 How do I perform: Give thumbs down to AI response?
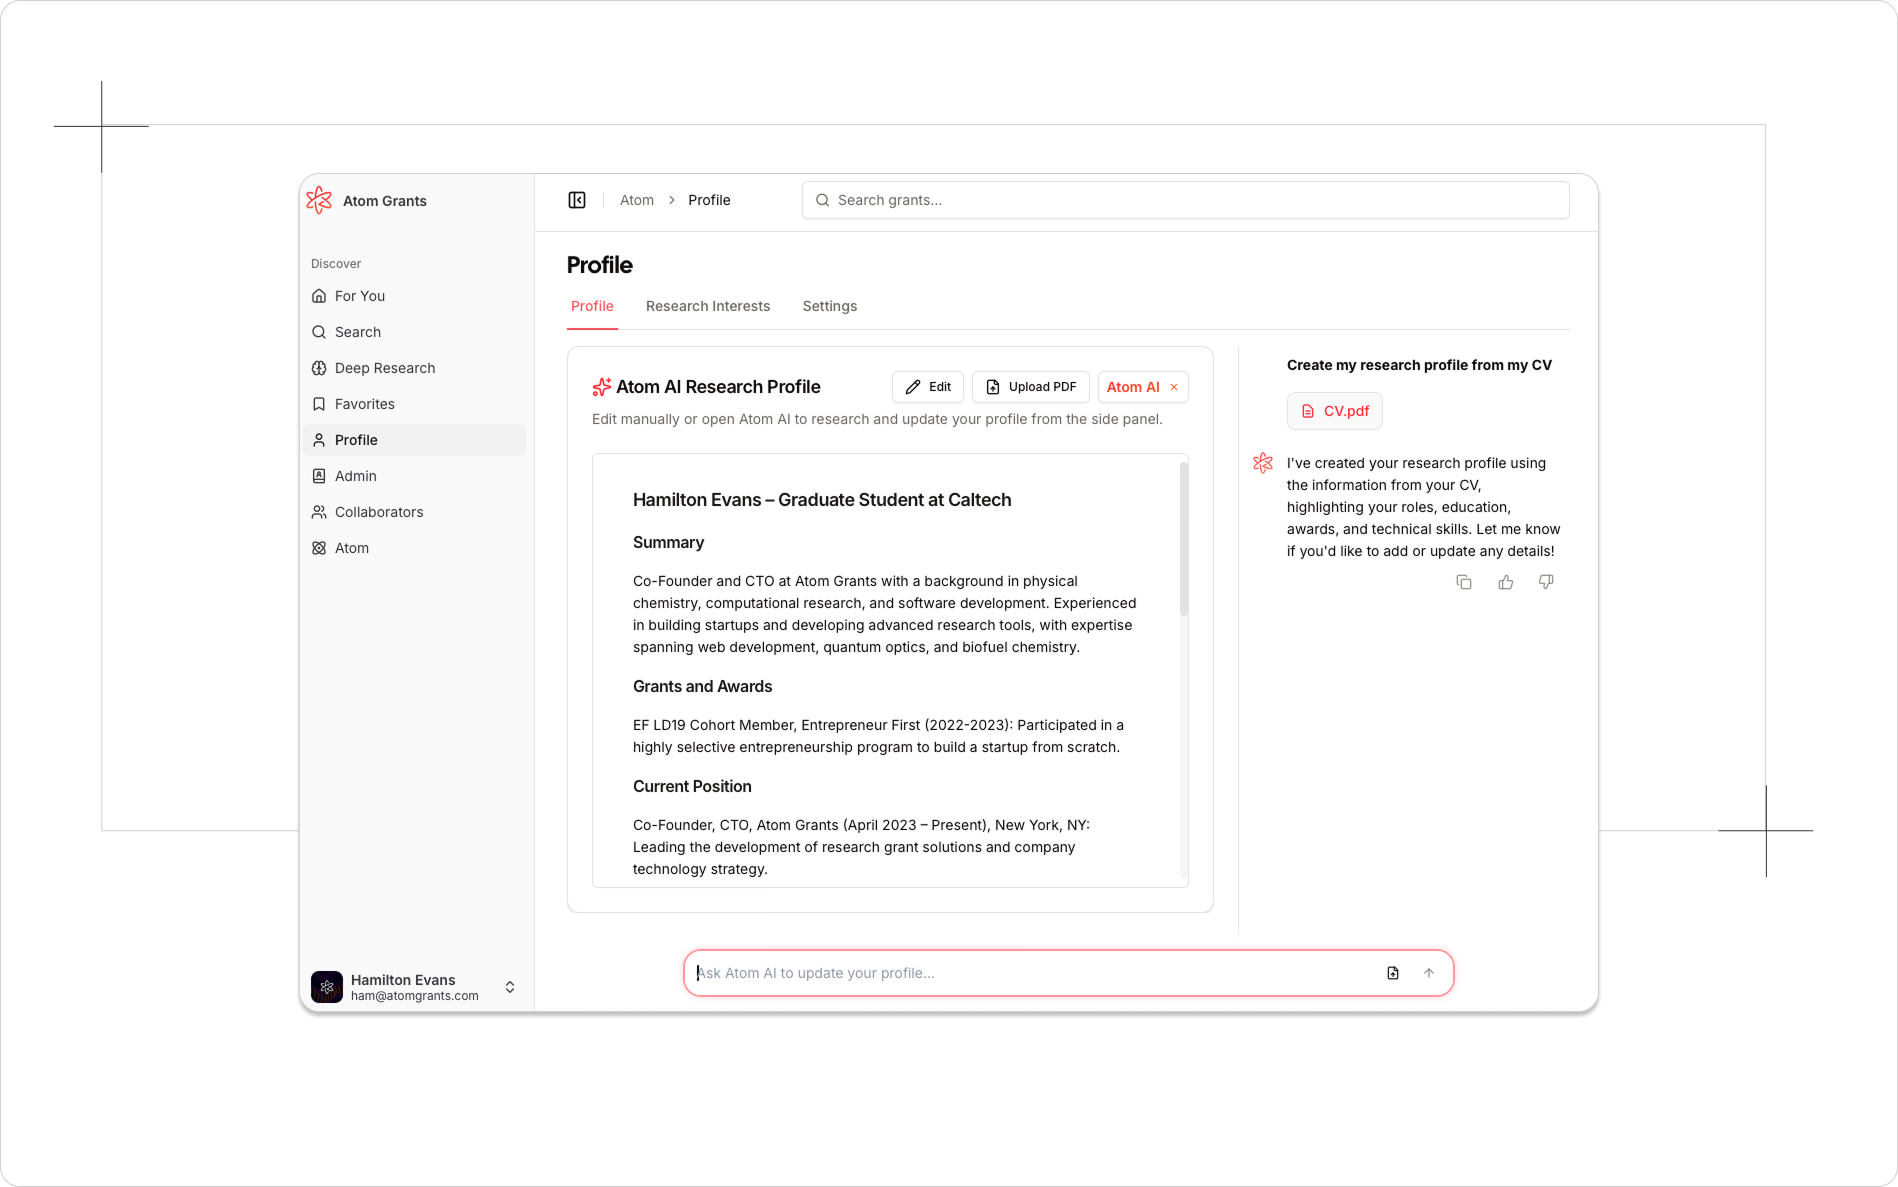1546,582
